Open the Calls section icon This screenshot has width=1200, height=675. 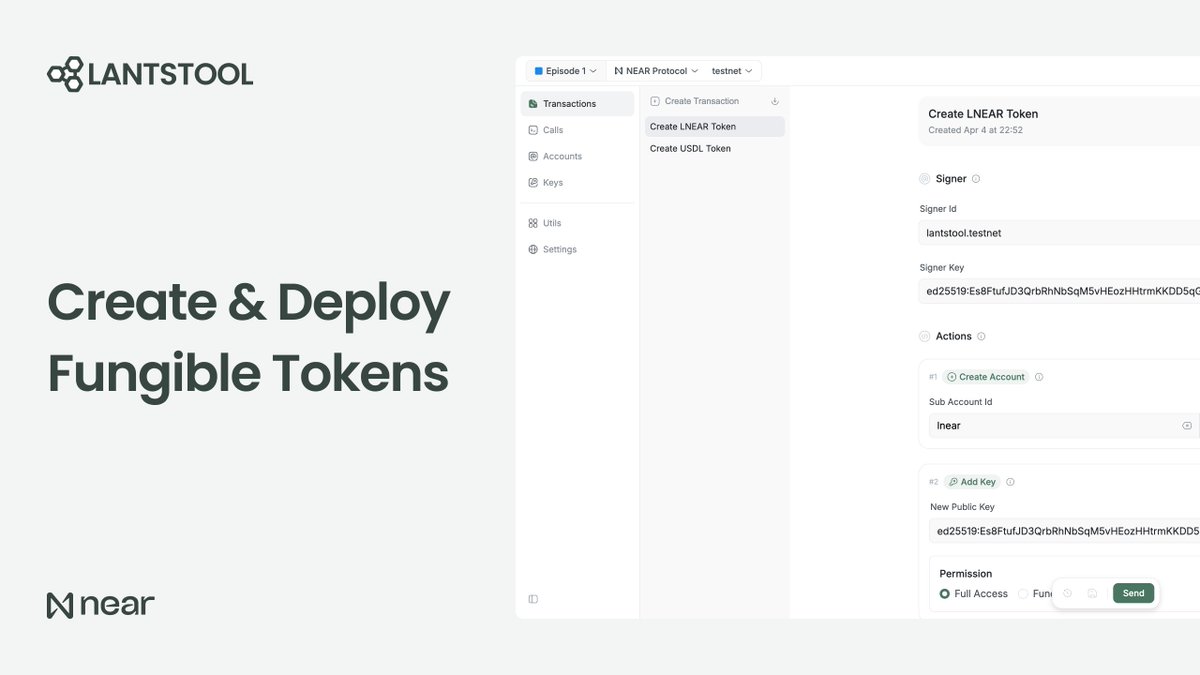533,130
